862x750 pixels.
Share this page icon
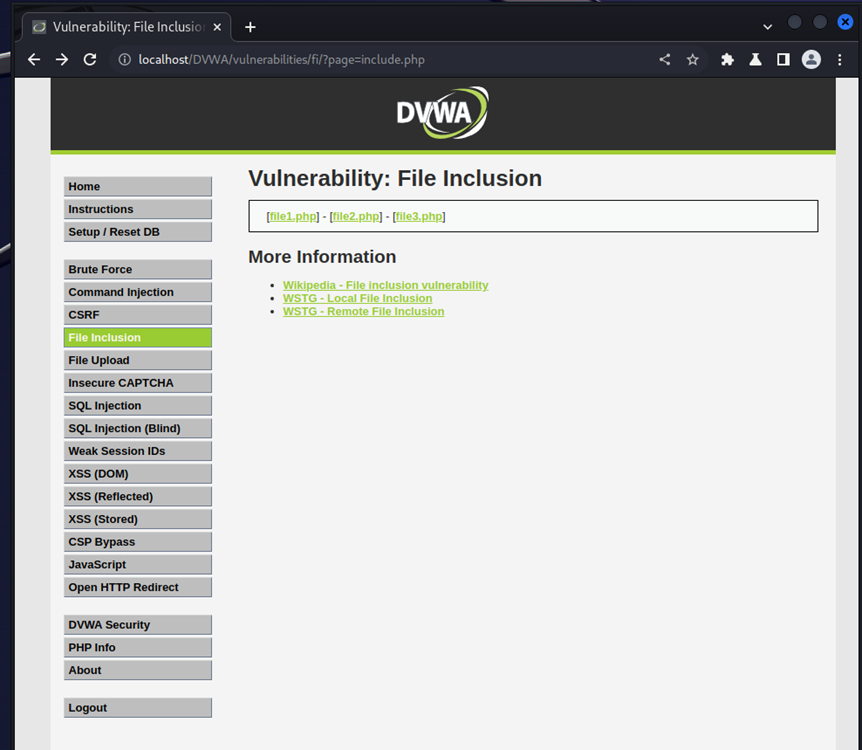coord(665,59)
